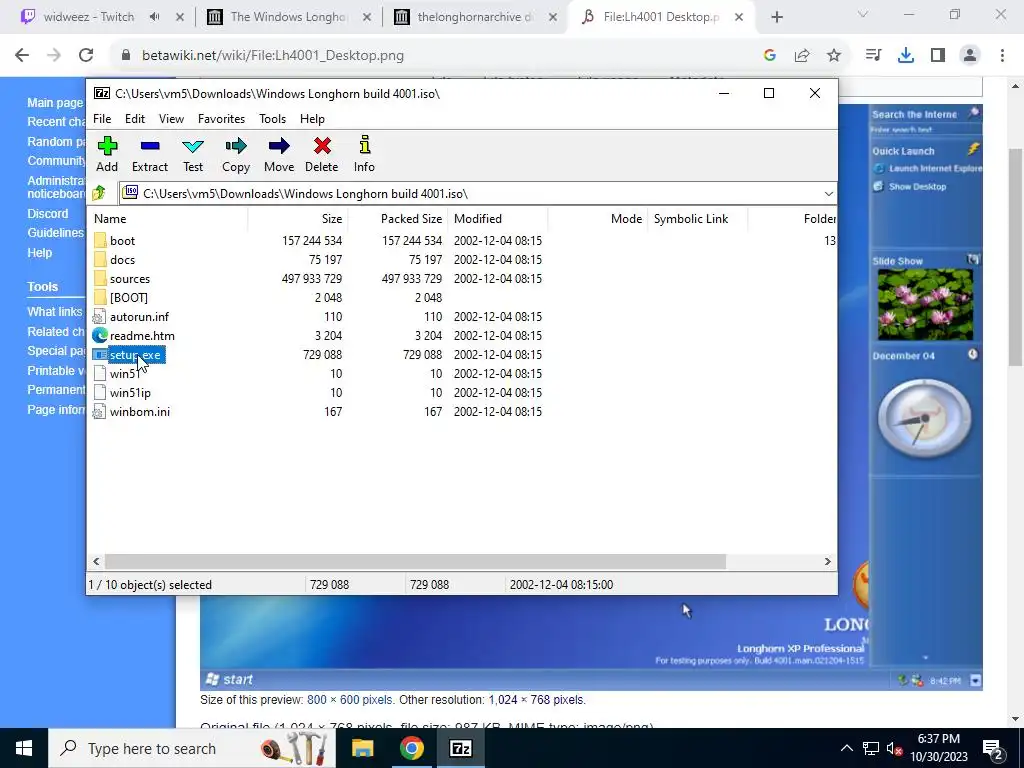This screenshot has width=1024, height=768.
Task: Click the 7-Zip address path field
Action: [478, 194]
